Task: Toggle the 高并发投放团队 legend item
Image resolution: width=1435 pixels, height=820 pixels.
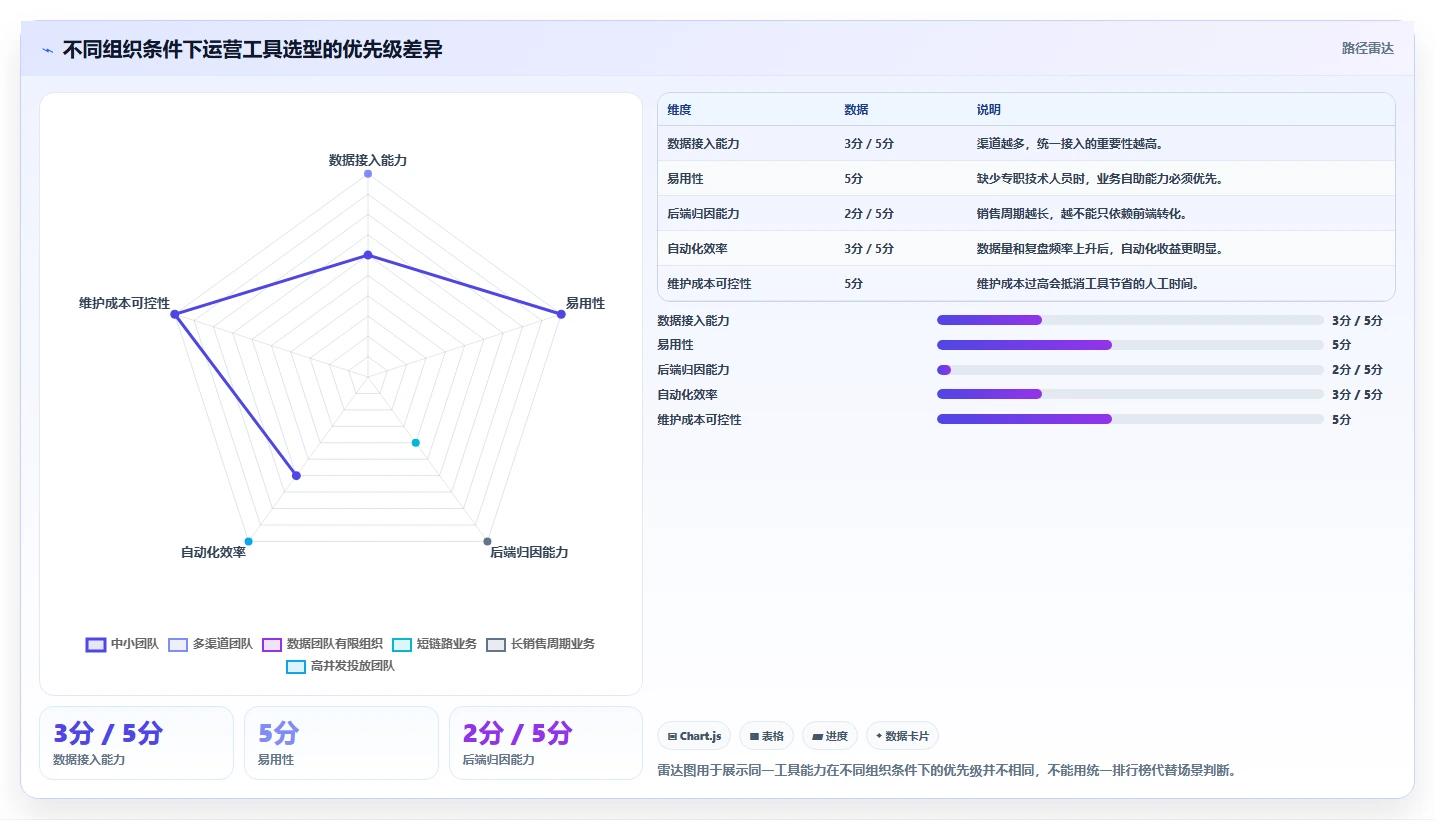Action: point(340,666)
